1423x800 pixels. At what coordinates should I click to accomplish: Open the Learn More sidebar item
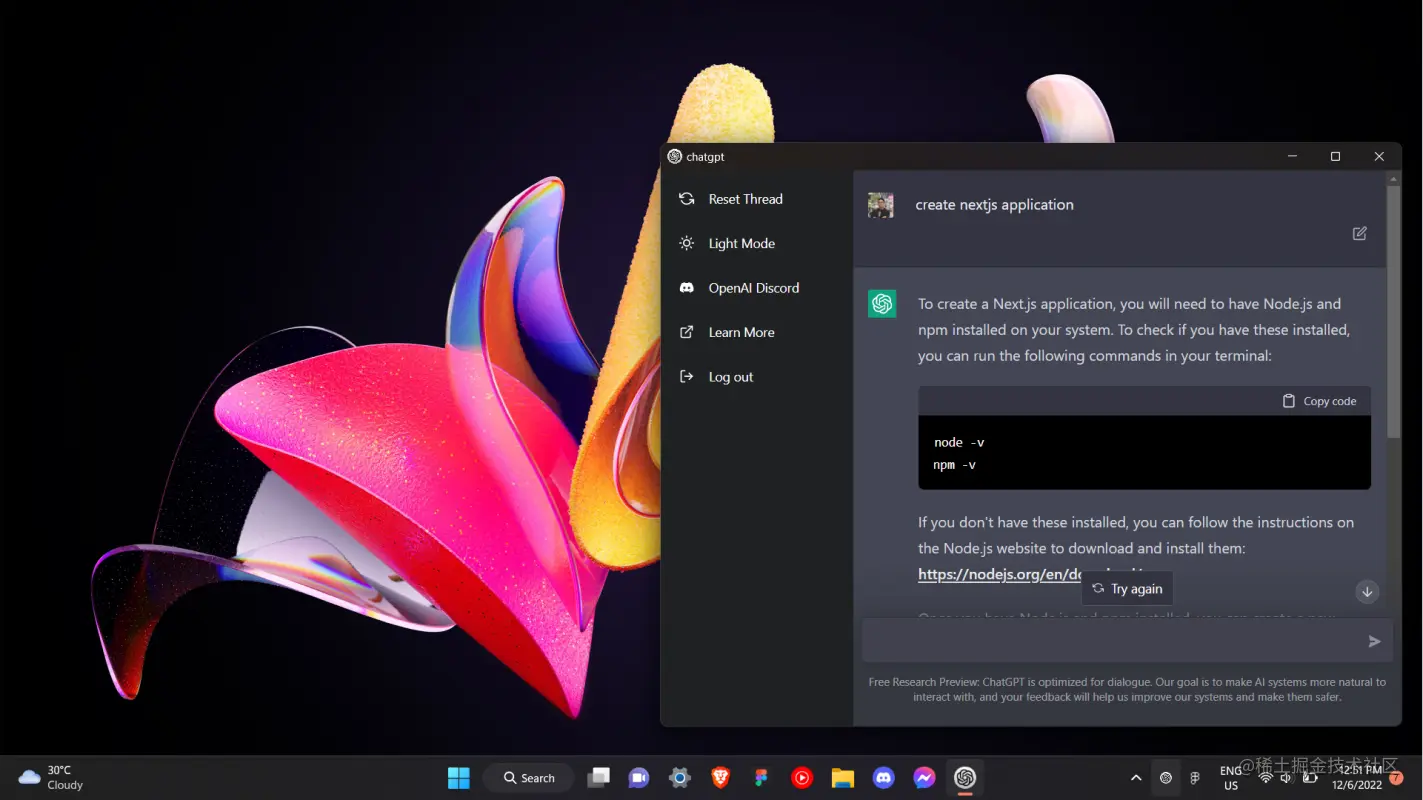(726, 332)
